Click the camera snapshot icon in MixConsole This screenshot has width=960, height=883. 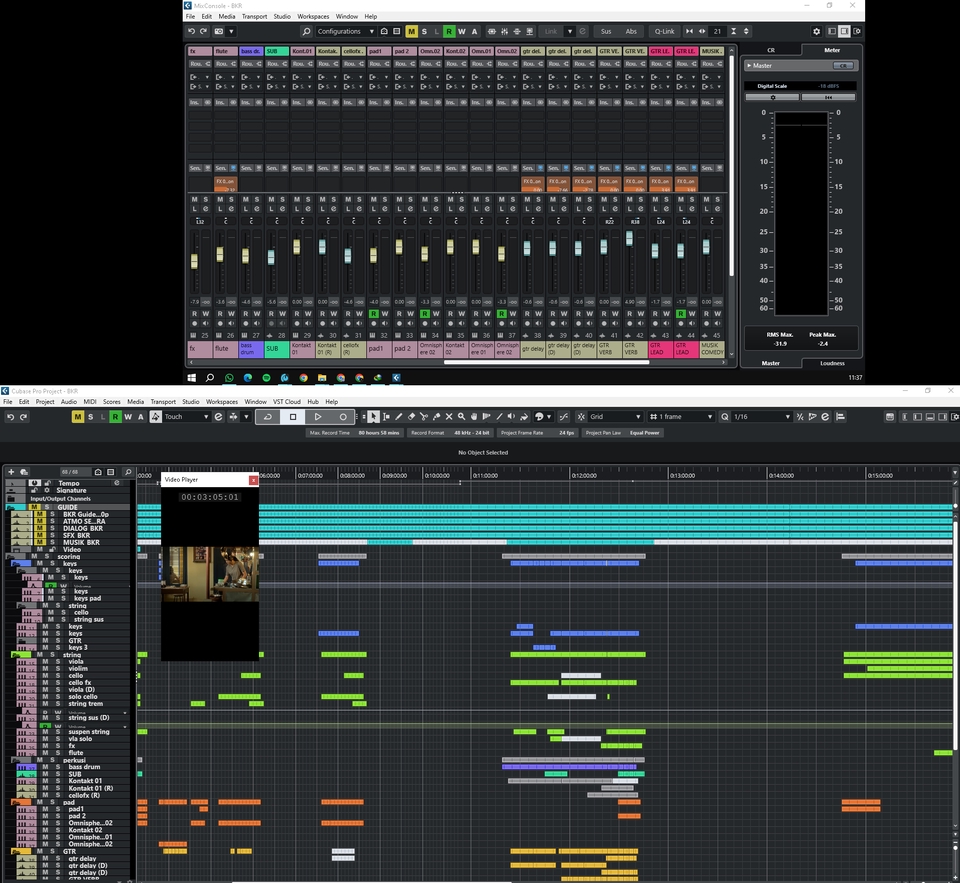tap(219, 31)
